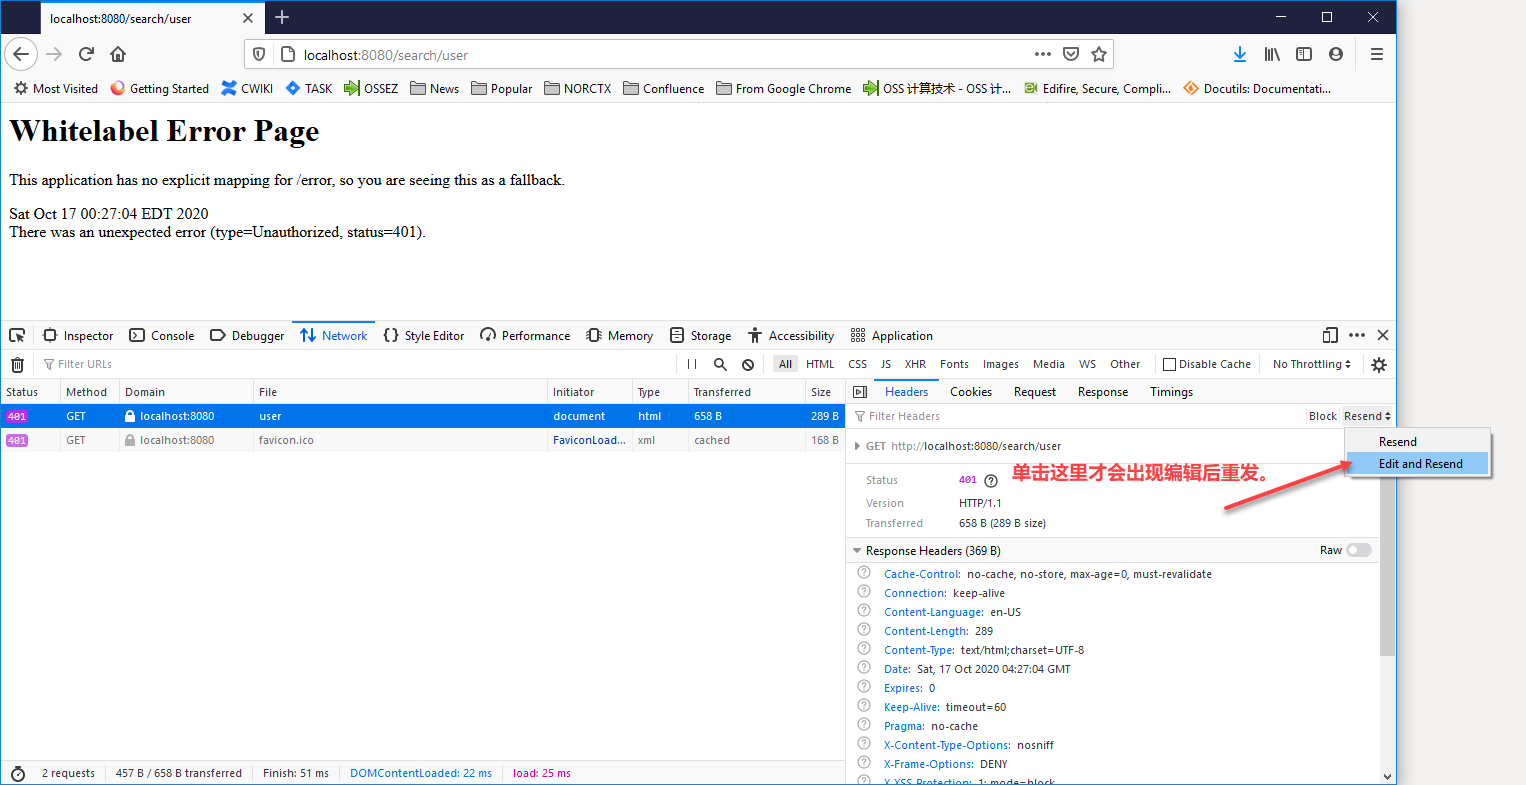Close the developer tools panel
The width and height of the screenshot is (1526, 785).
[x=1383, y=335]
